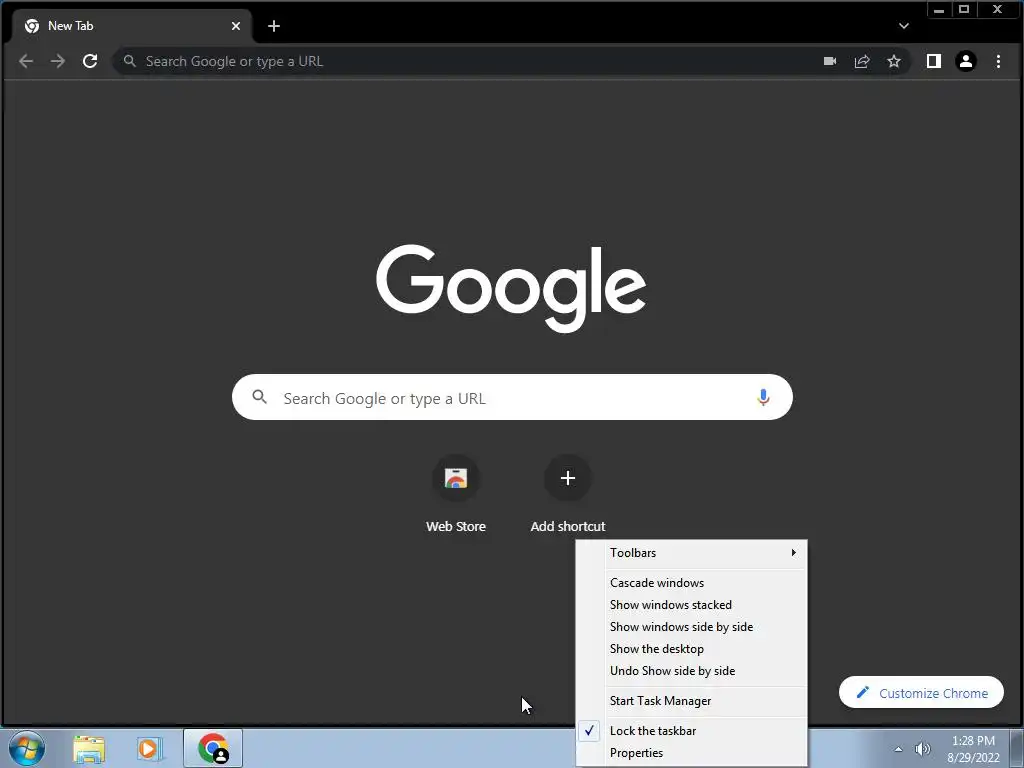Screen dimensions: 1024x768
Task: Click the magnifier in Google search box
Action: click(259, 397)
